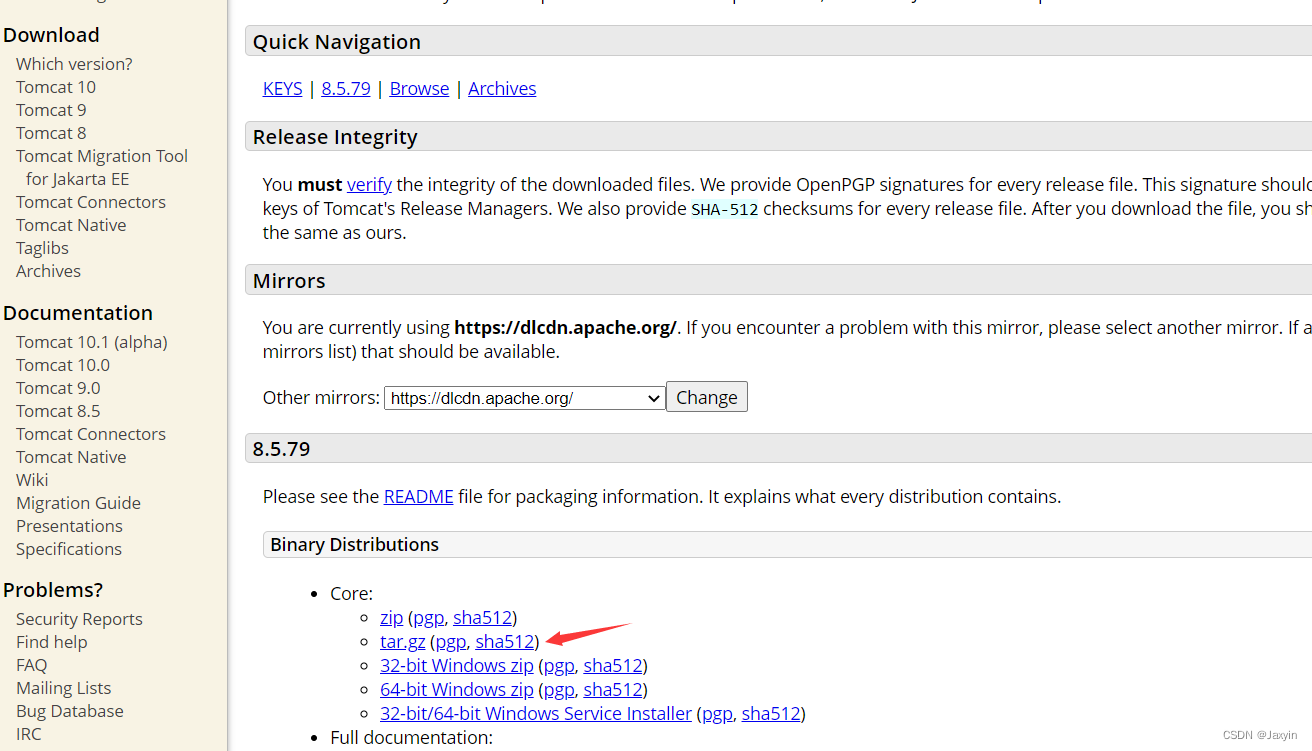The image size is (1312, 751).
Task: Open pgp signature for Core zip
Action: pos(428,618)
